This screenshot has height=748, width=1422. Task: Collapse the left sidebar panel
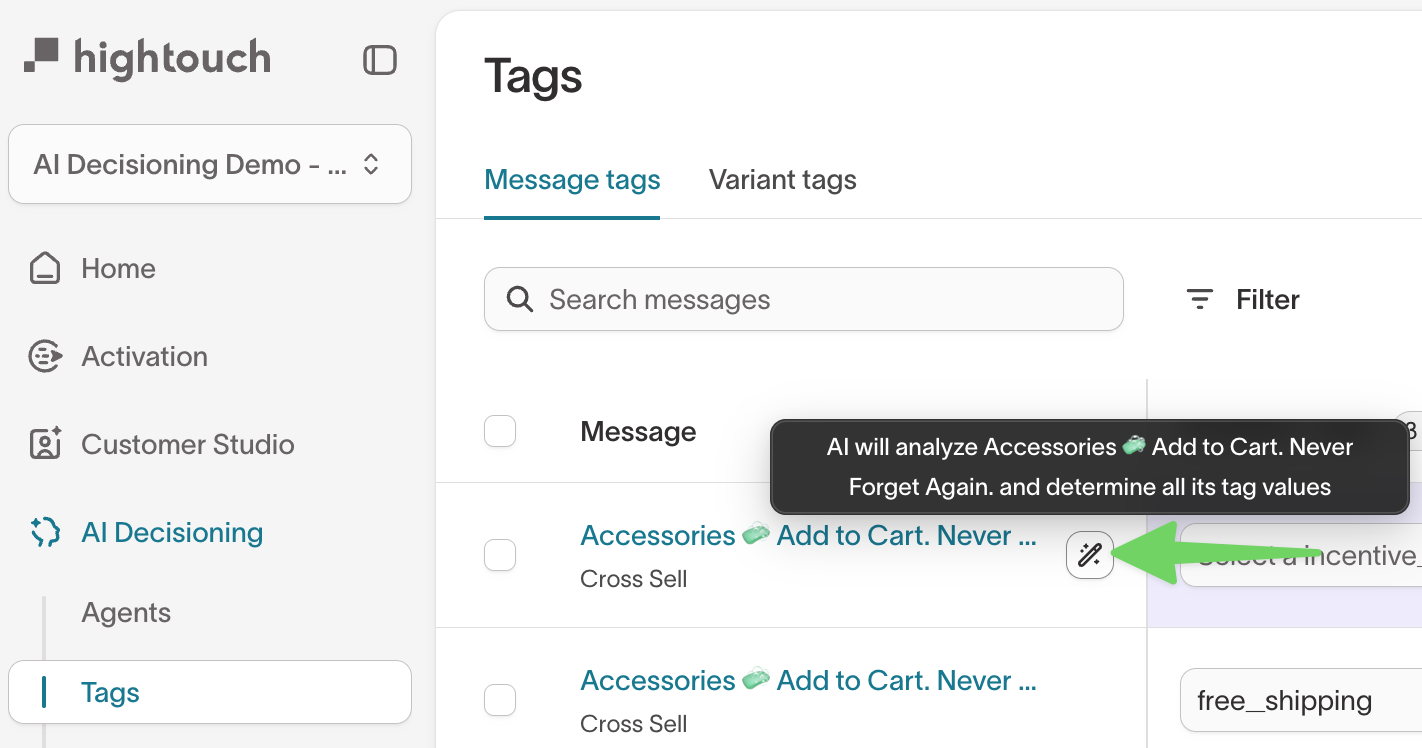click(x=380, y=60)
